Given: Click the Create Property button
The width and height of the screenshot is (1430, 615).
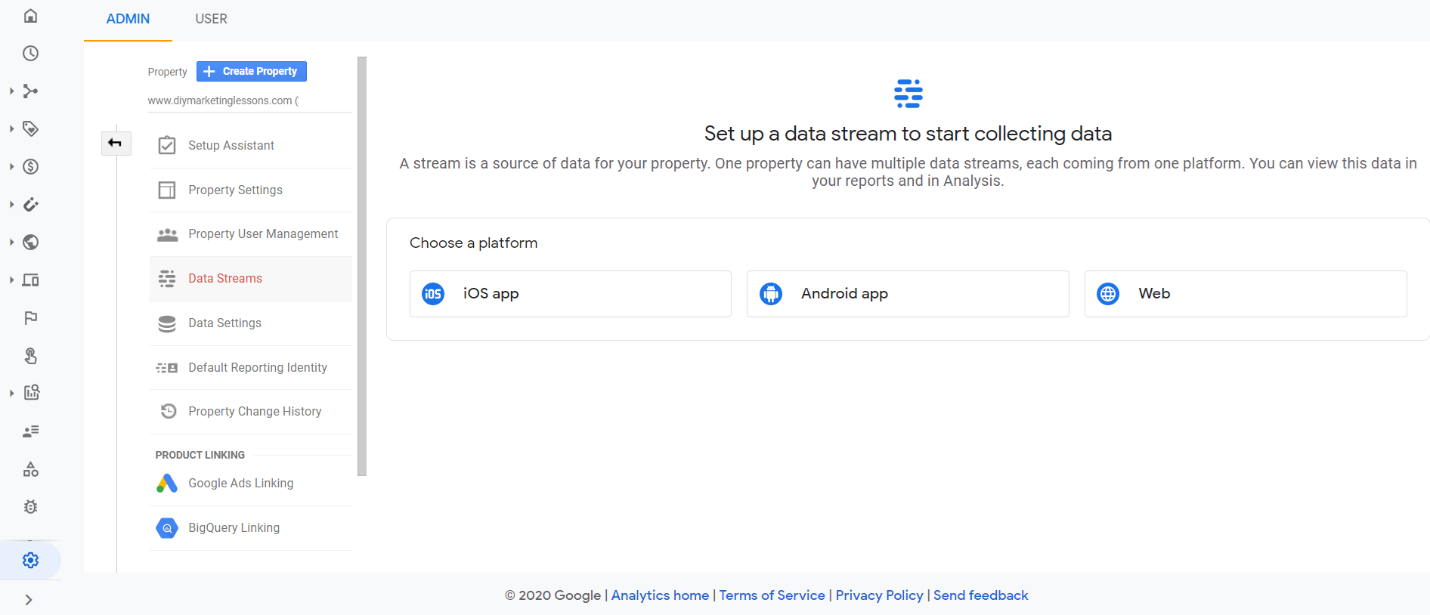Looking at the screenshot, I should click(x=252, y=71).
